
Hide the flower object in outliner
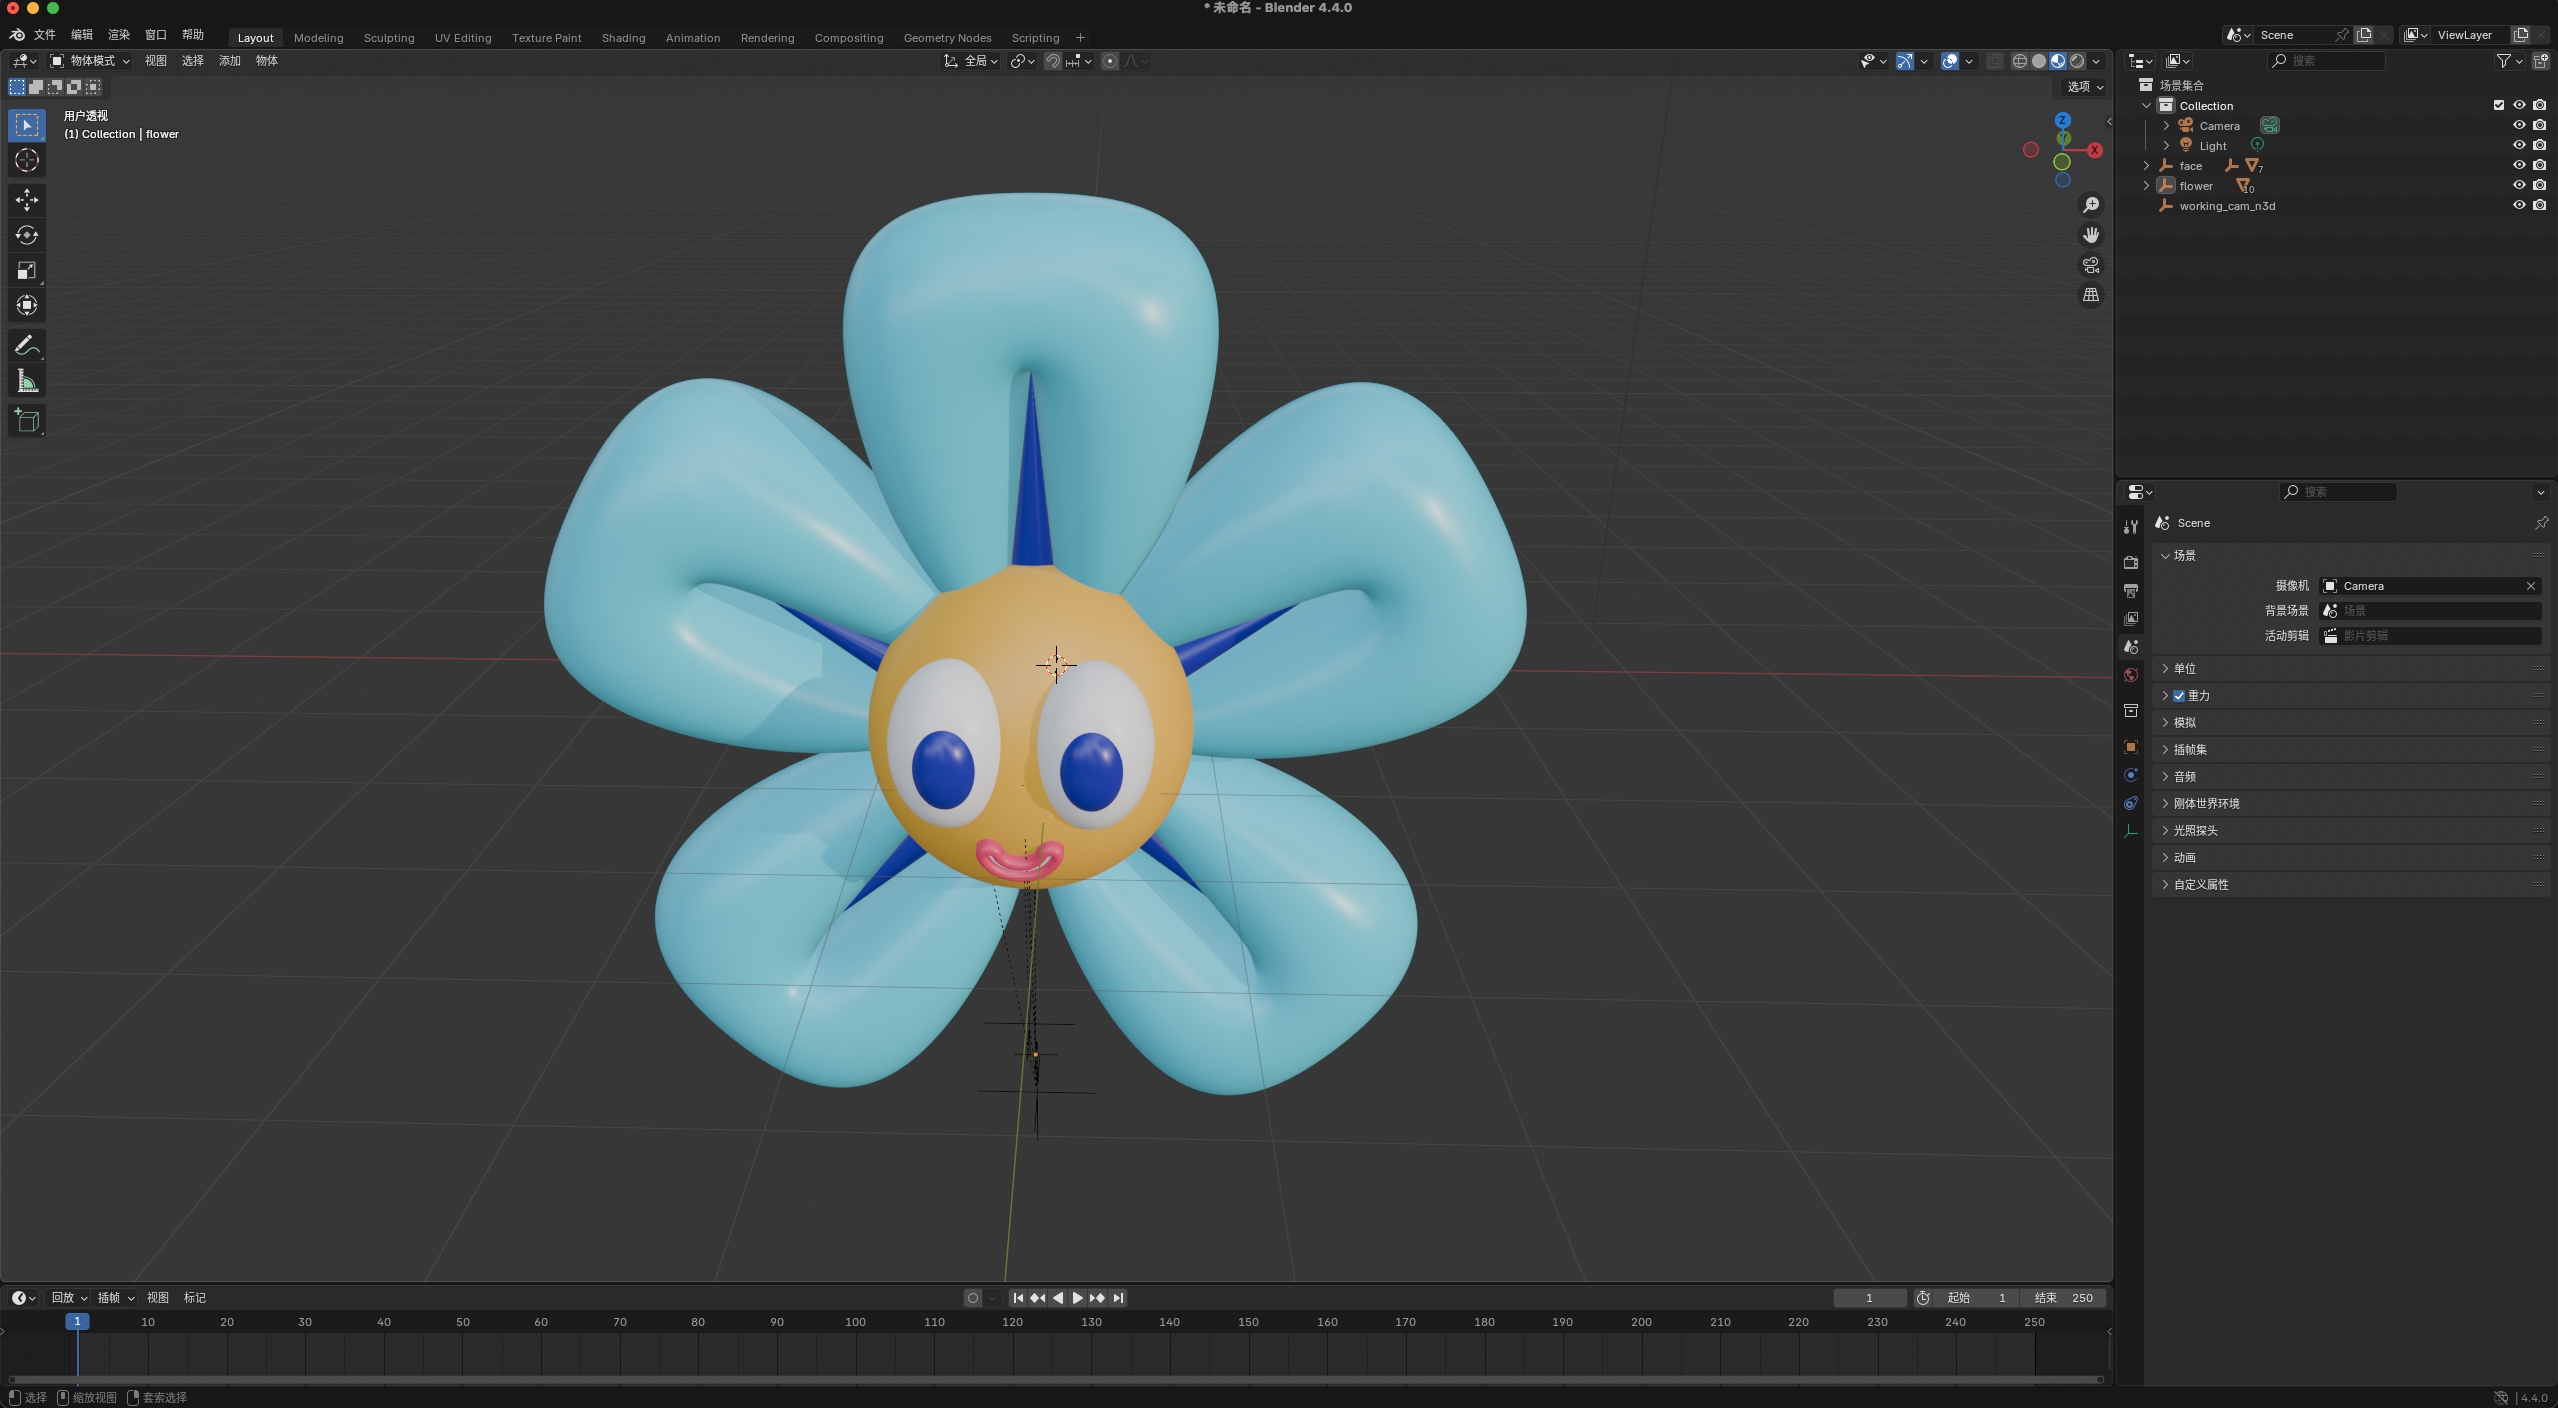pyautogui.click(x=2518, y=185)
